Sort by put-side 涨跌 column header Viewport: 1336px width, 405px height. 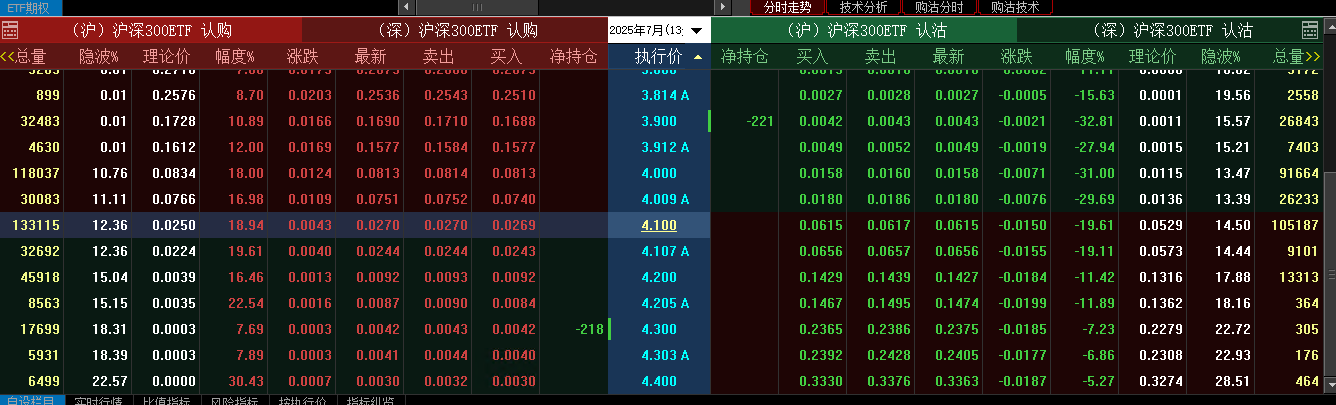pyautogui.click(x=1016, y=57)
